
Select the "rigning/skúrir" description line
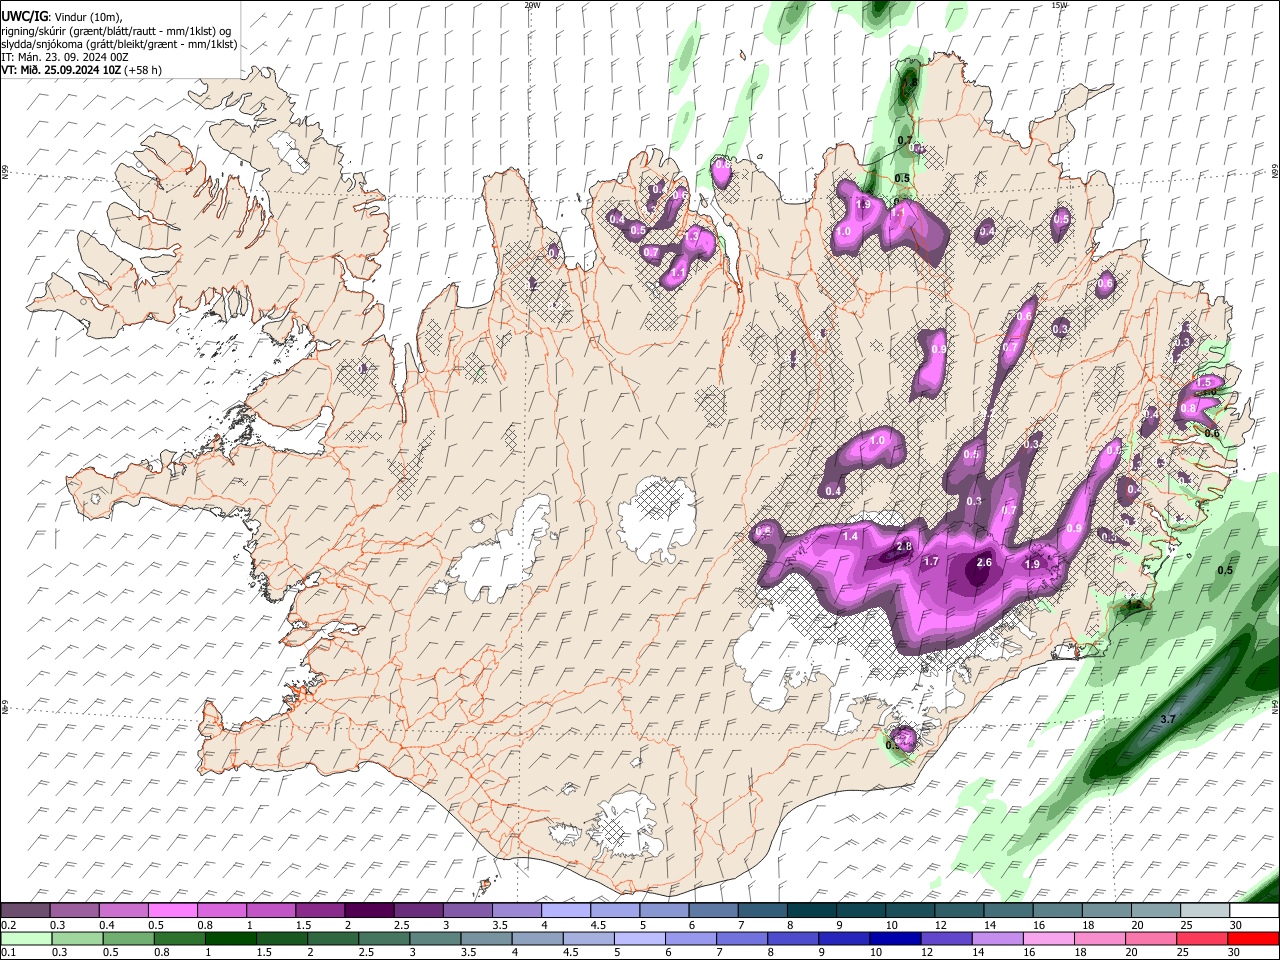(x=117, y=31)
